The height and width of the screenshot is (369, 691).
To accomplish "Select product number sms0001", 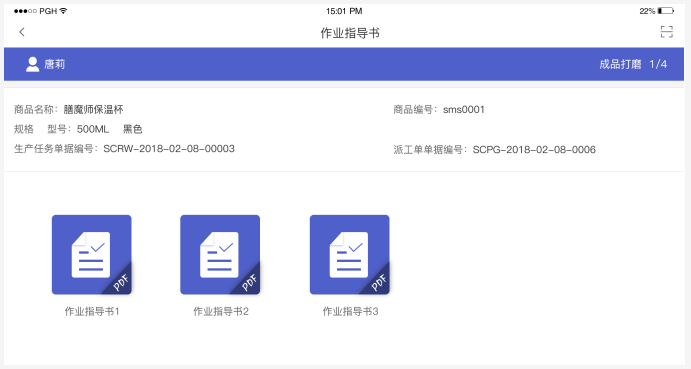I will (464, 109).
